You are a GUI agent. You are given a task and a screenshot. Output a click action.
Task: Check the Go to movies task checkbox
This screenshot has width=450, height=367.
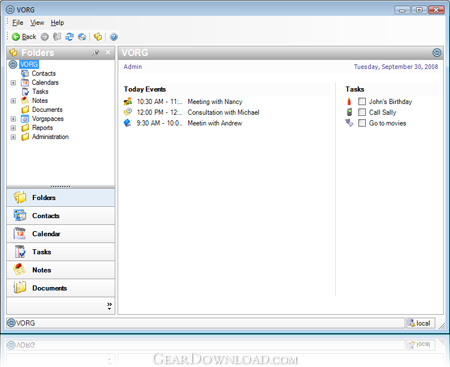362,123
